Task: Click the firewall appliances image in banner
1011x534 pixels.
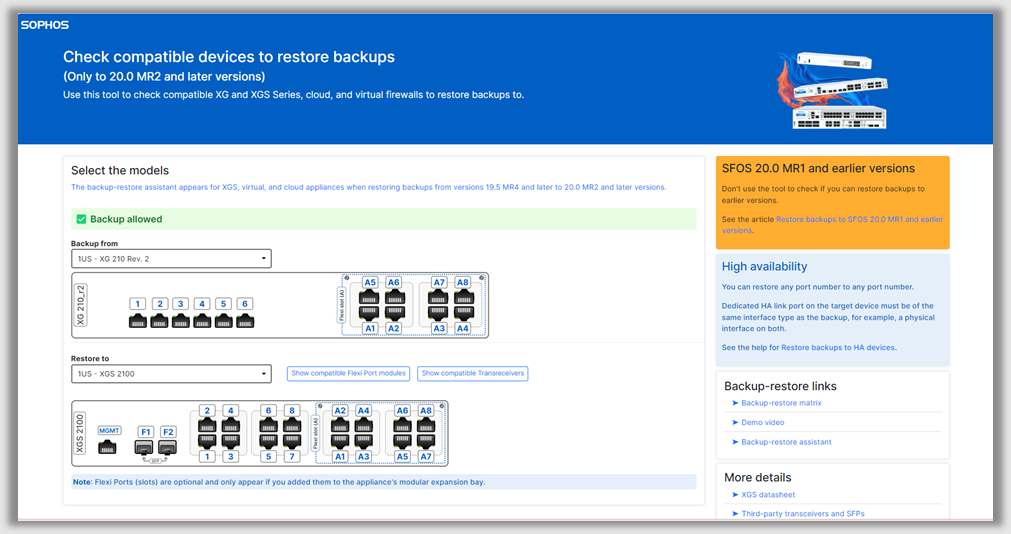Action: point(835,90)
